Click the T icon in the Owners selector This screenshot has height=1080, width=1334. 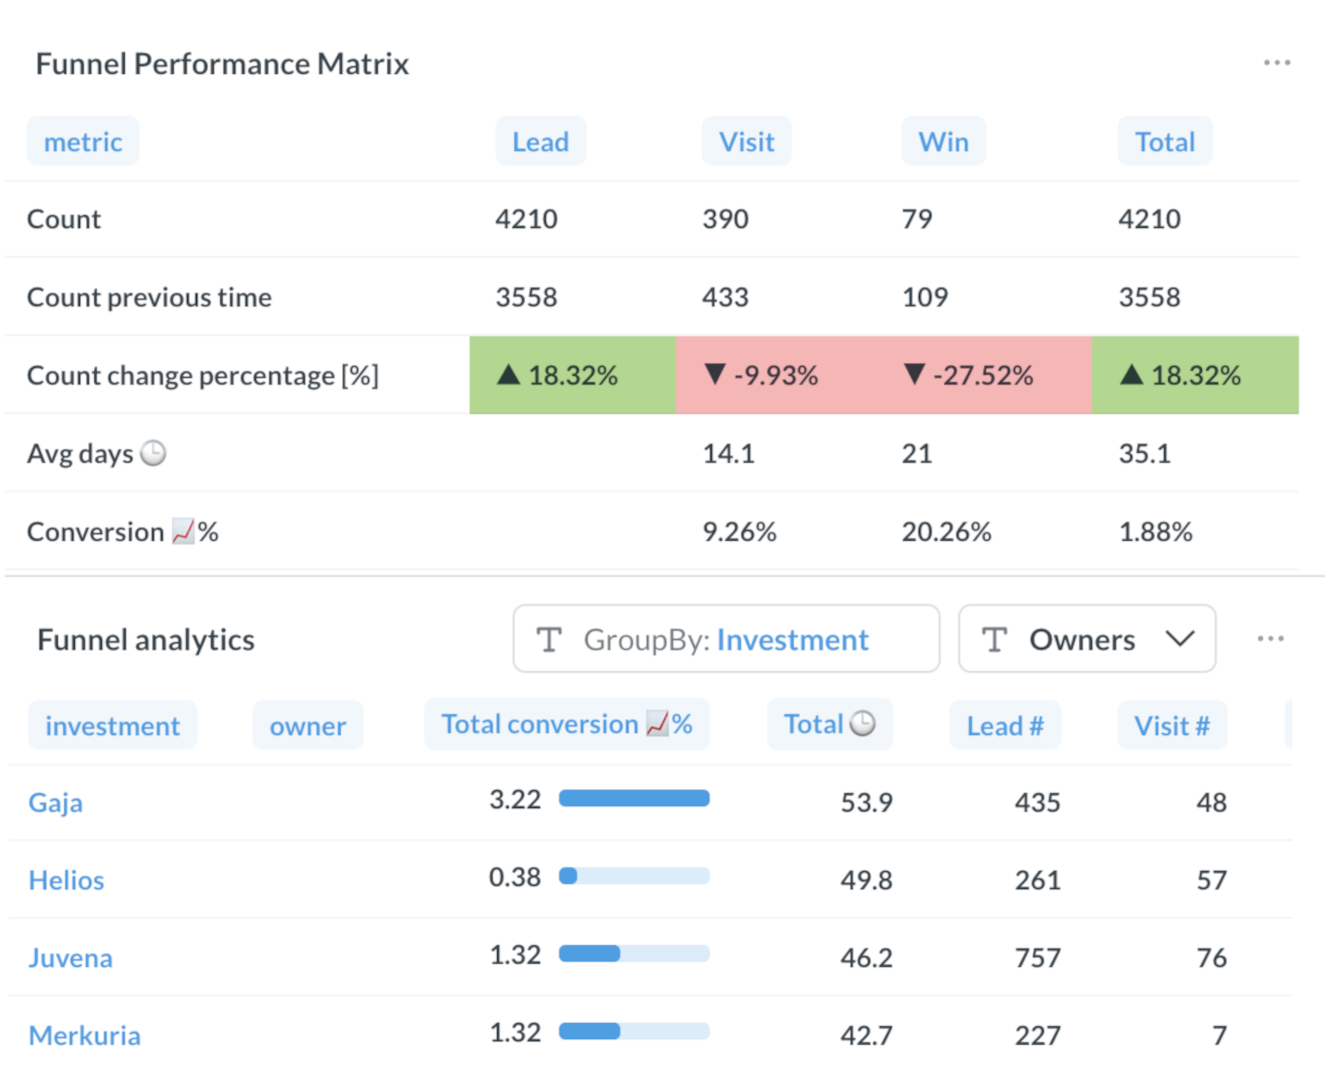coord(995,639)
